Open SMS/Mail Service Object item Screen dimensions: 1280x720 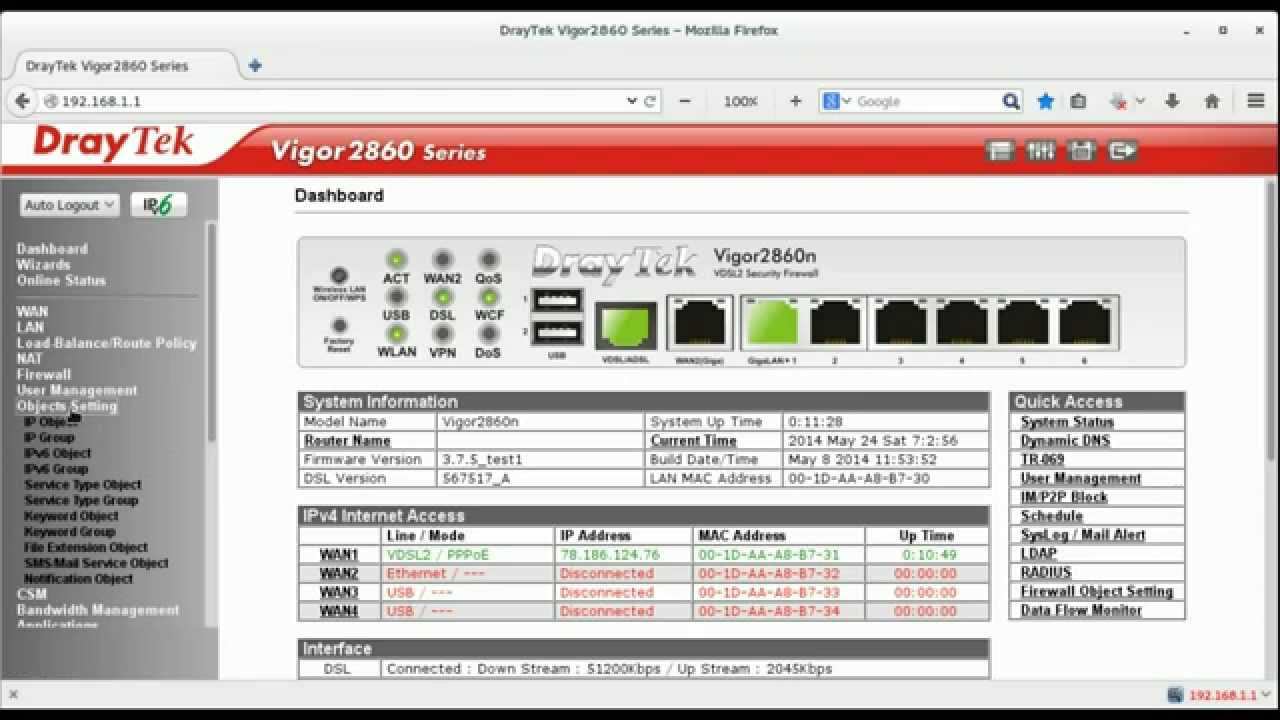coord(96,563)
